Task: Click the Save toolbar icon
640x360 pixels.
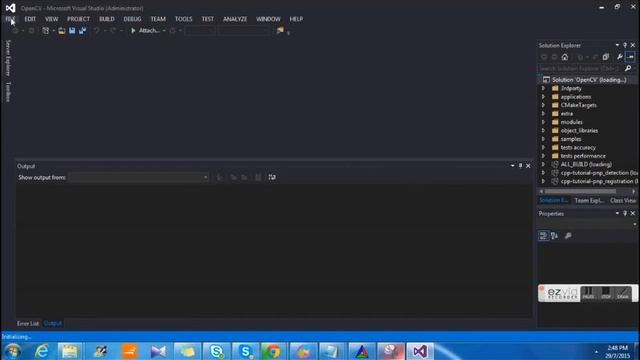Action: click(x=72, y=31)
